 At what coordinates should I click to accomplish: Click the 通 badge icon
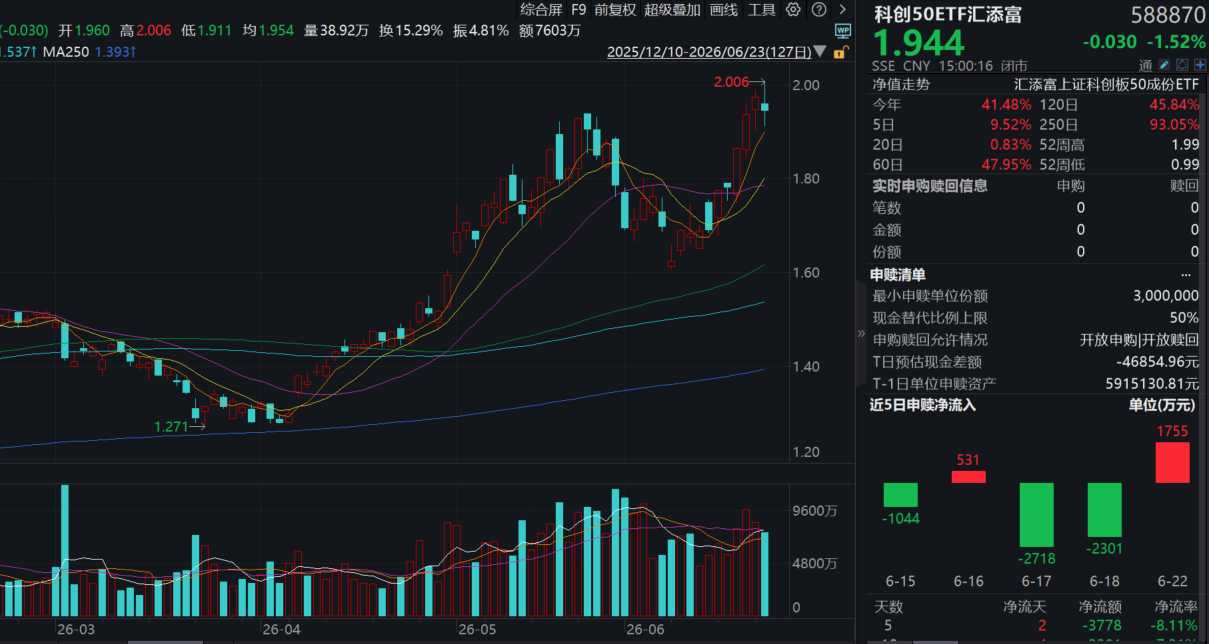click(x=1146, y=65)
